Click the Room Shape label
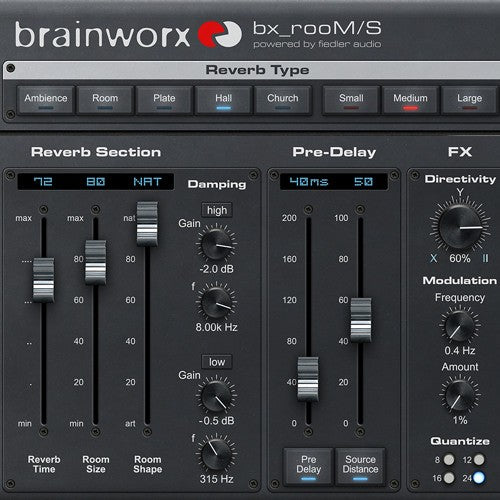This screenshot has width=500, height=500. [x=148, y=464]
